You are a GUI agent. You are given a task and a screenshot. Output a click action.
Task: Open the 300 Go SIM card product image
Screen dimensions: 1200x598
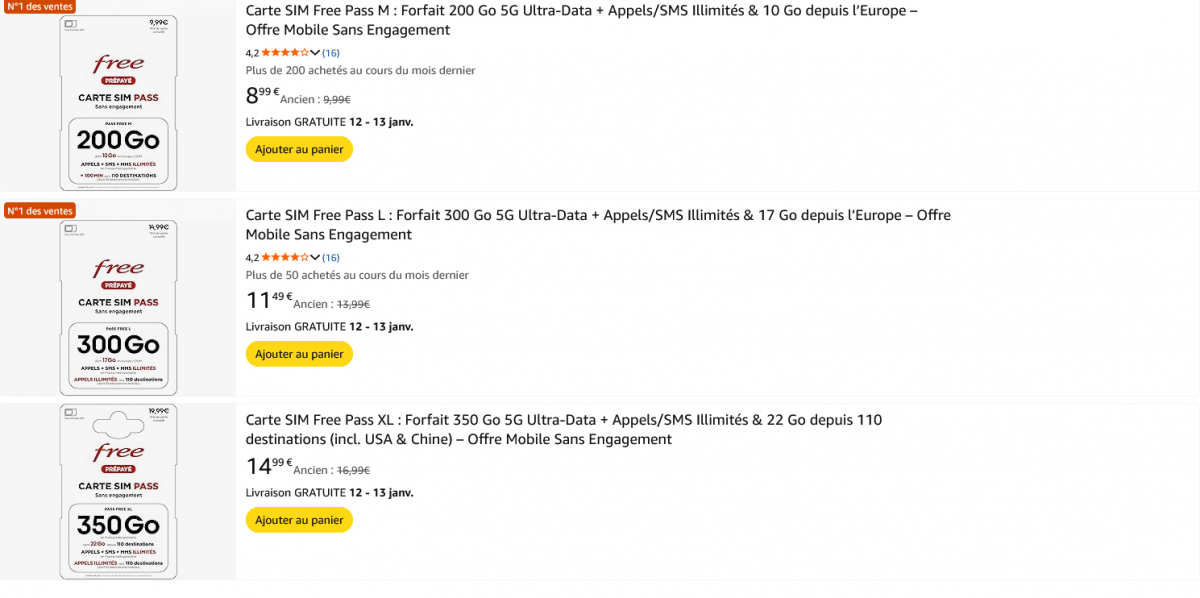[118, 307]
